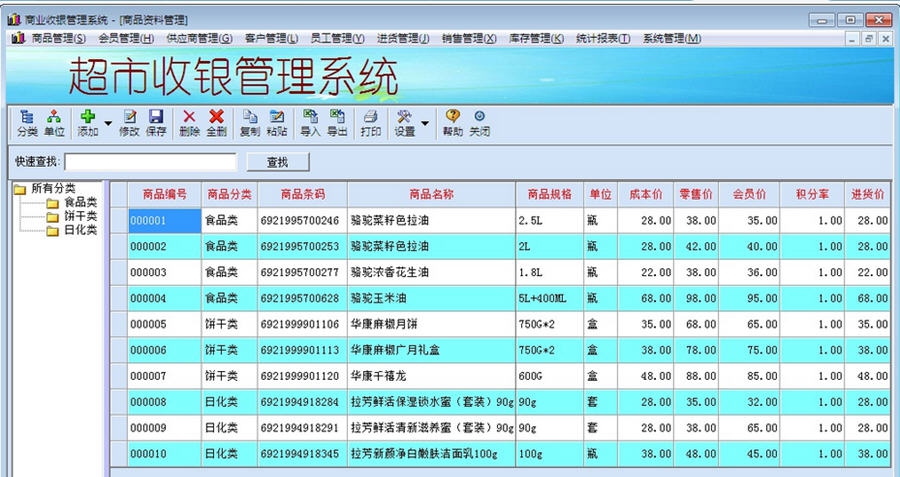Sort by the 商品条码 column header
900x477 pixels.
click(x=302, y=195)
